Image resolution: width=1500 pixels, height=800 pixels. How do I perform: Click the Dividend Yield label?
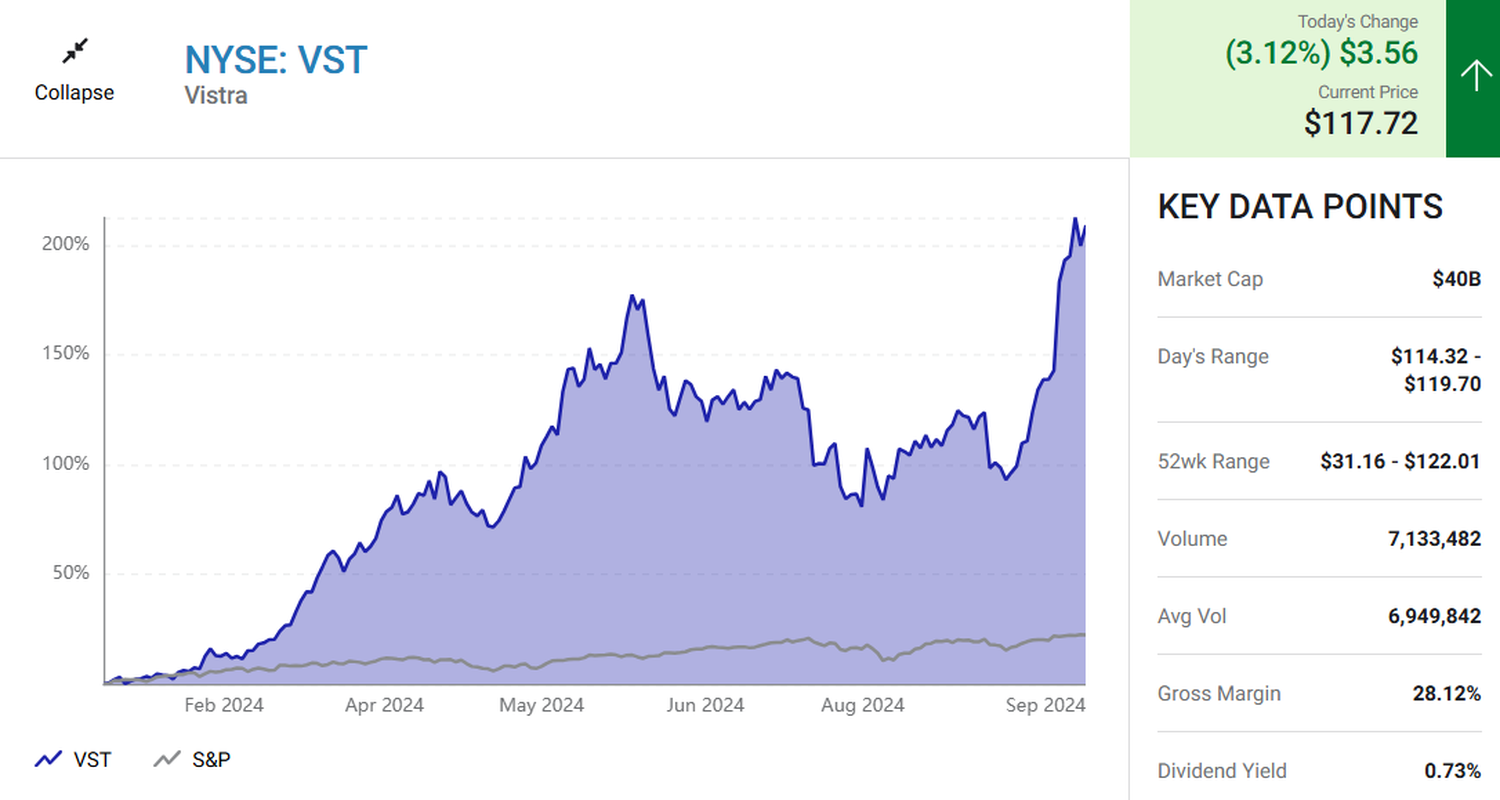pos(1222,771)
